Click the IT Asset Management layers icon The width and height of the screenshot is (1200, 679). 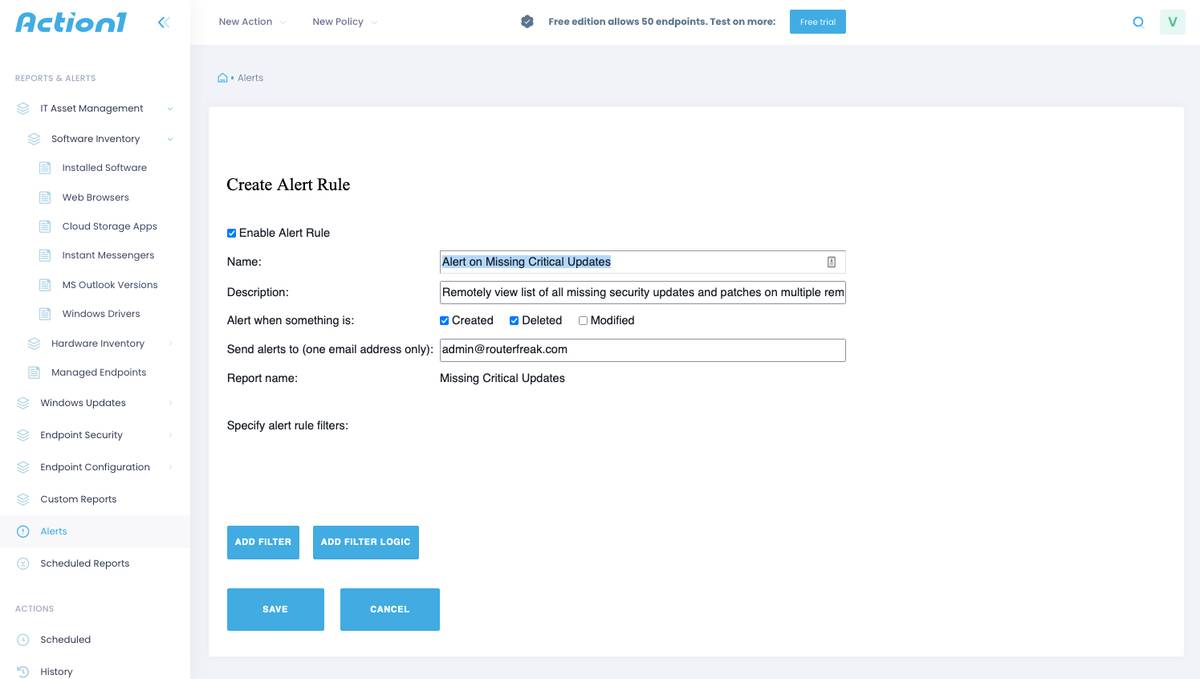coord(23,108)
